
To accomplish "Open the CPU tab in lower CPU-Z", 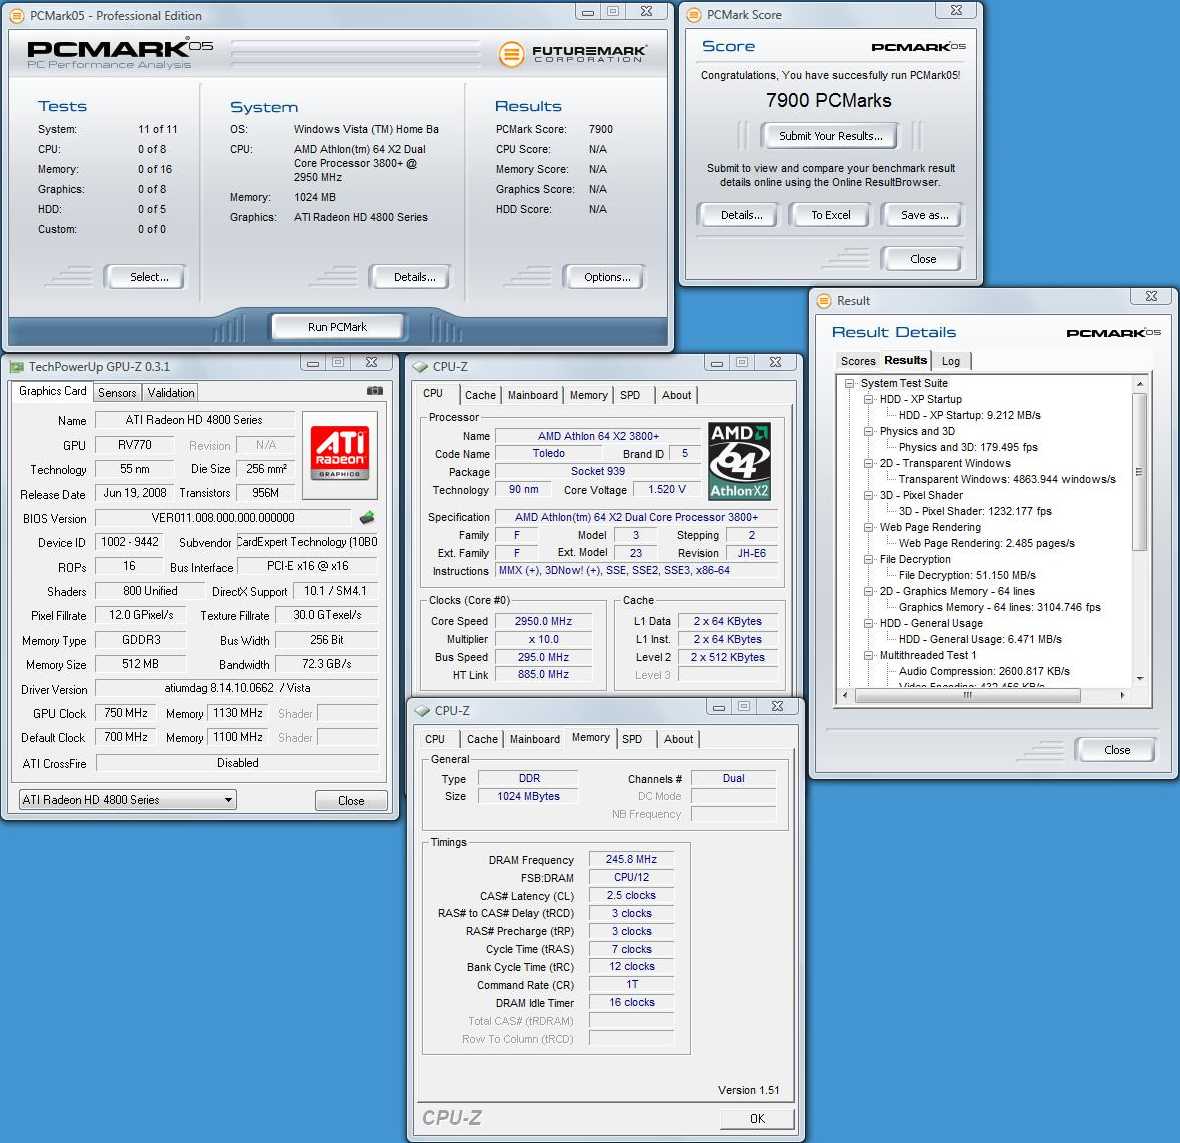I will point(435,739).
